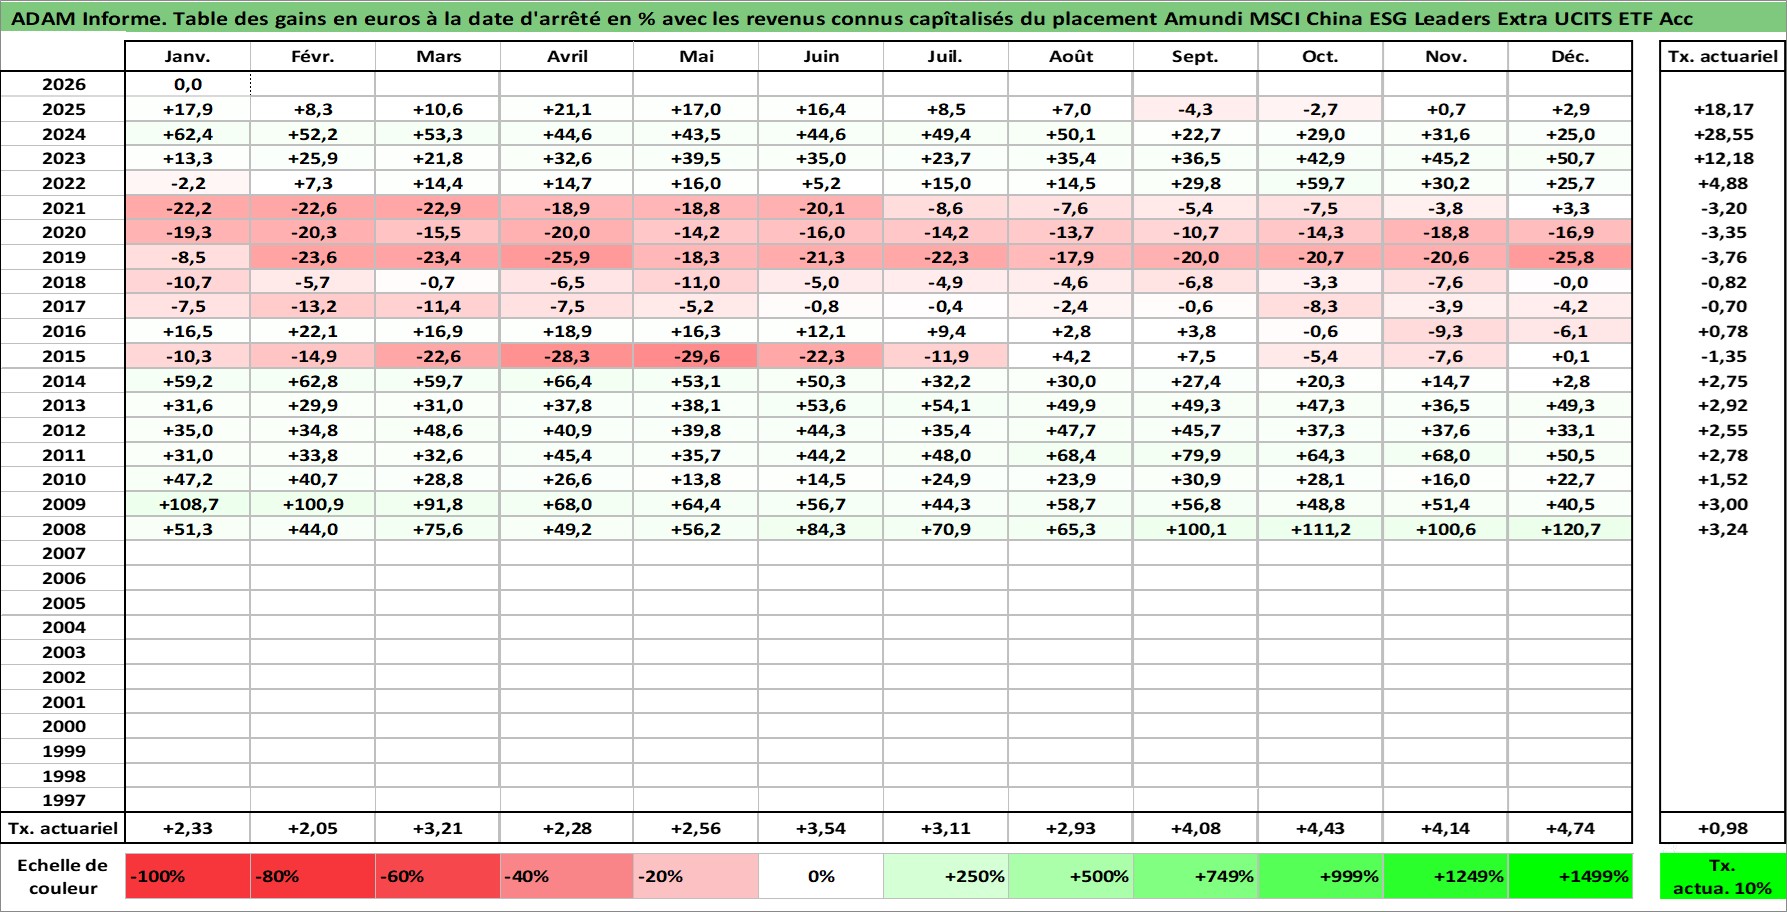
Task: Select the -20% pale pink scale cell
Action: click(696, 876)
